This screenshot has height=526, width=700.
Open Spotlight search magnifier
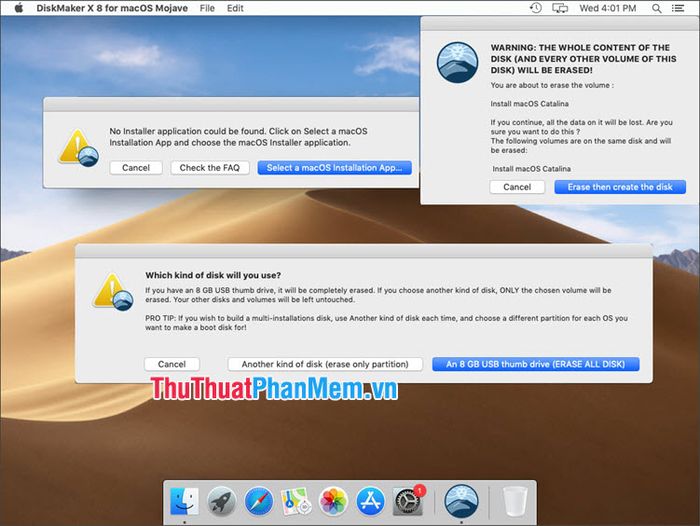tap(656, 8)
